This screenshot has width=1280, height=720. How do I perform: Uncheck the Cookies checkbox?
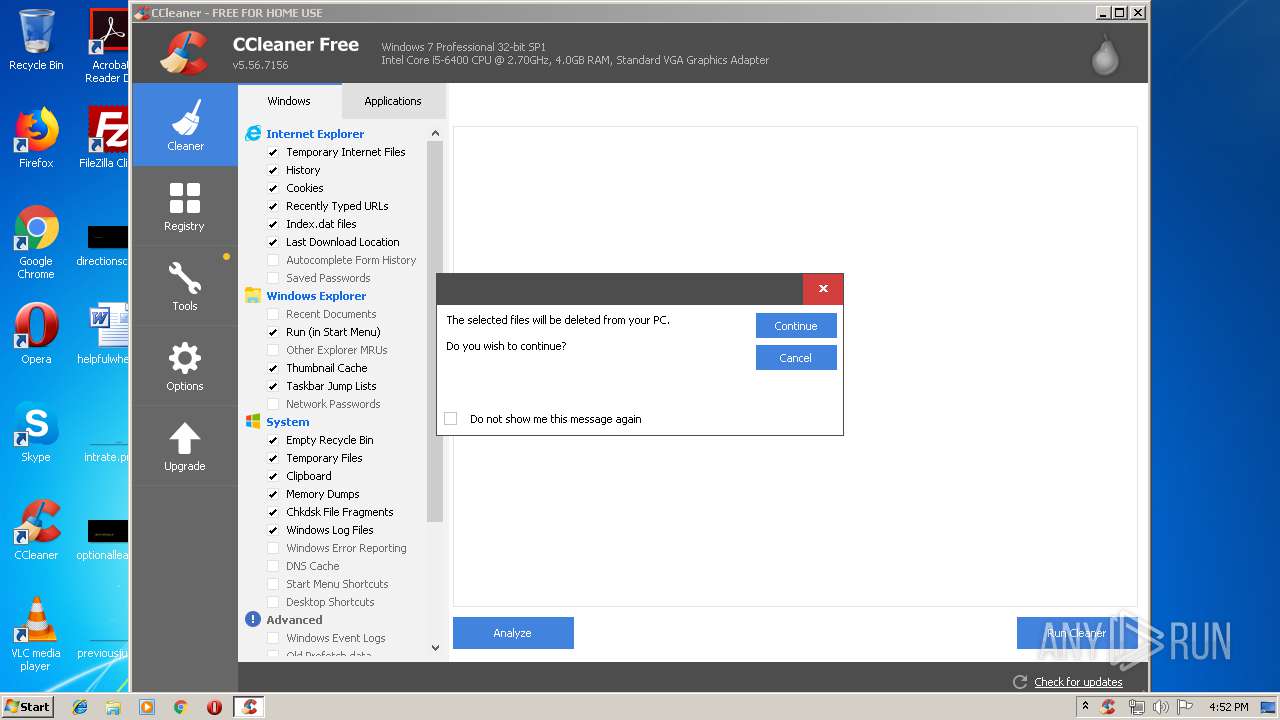(273, 188)
